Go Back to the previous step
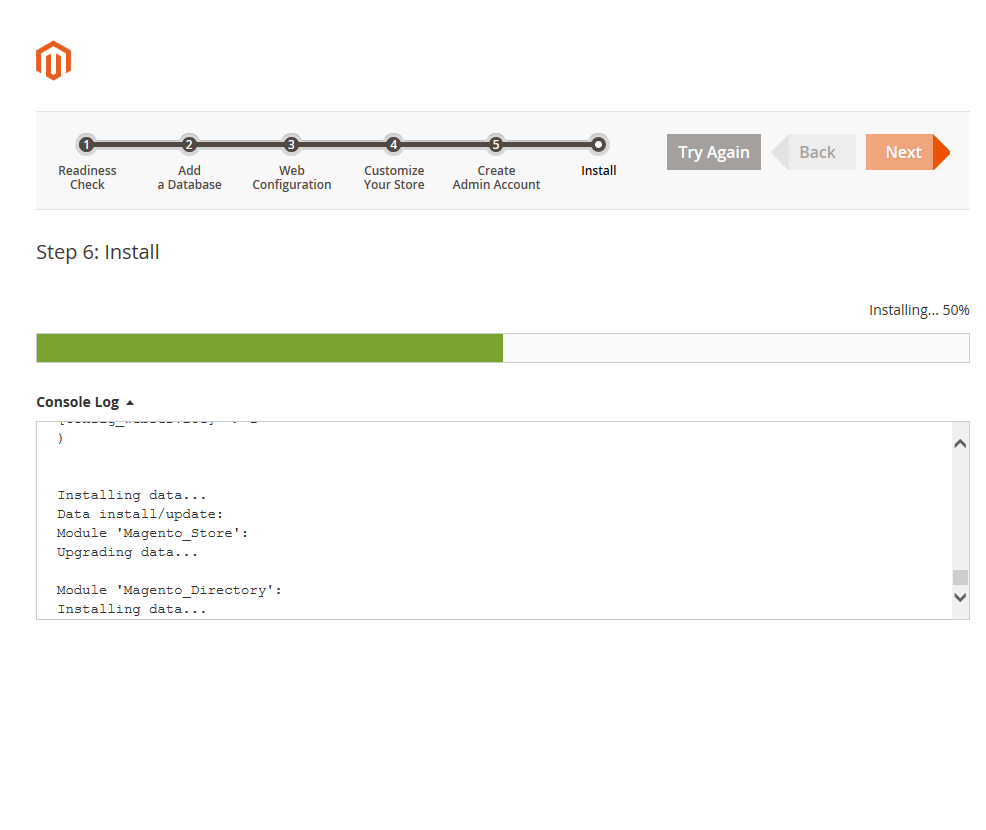This screenshot has width=986, height=830. point(814,152)
